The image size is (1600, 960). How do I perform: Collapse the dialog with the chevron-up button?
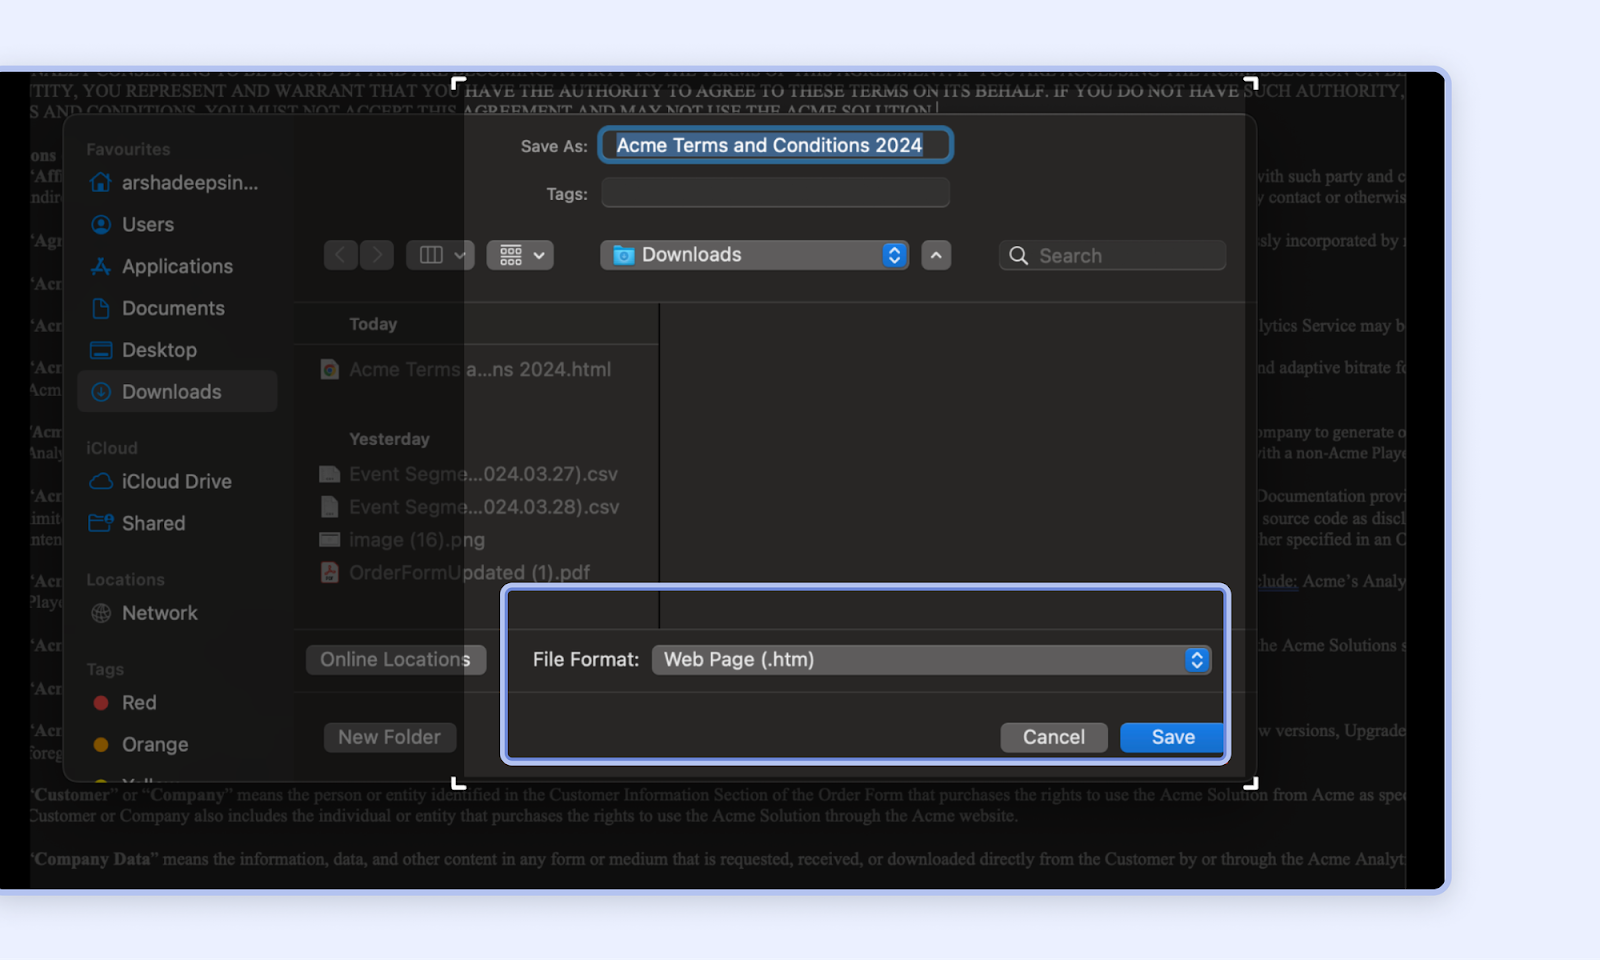[x=936, y=255]
